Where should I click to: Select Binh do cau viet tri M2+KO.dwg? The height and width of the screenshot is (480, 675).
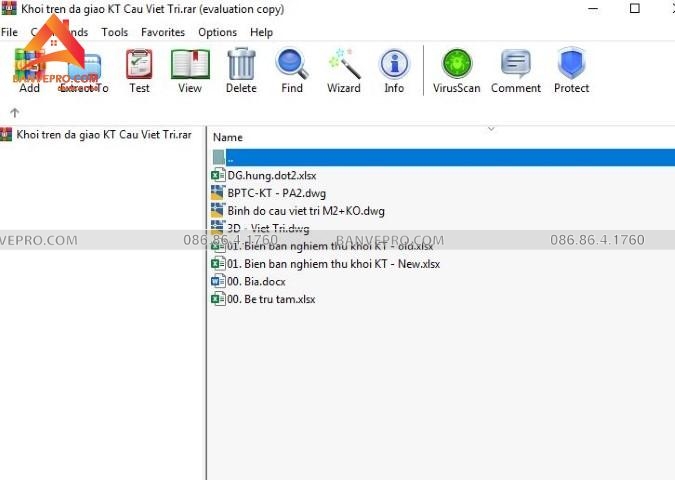[306, 211]
